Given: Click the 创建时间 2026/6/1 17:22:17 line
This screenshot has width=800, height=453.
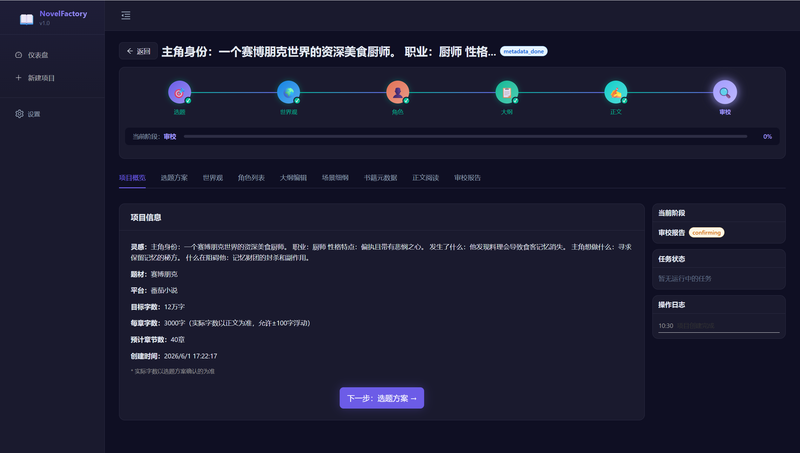Looking at the screenshot, I should coord(174,356).
